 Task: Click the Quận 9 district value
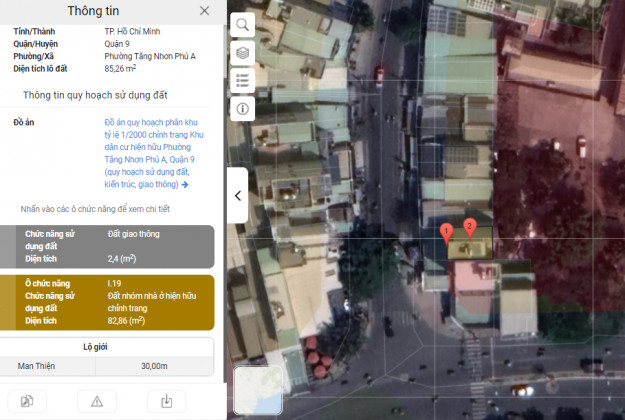[117, 44]
